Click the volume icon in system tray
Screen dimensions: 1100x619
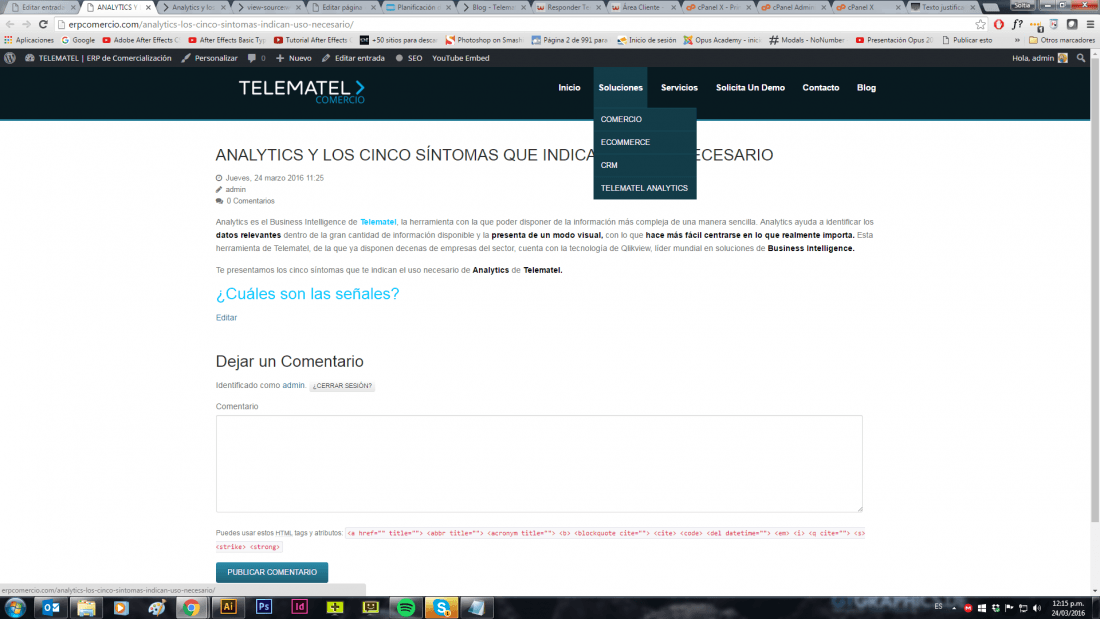(1038, 608)
